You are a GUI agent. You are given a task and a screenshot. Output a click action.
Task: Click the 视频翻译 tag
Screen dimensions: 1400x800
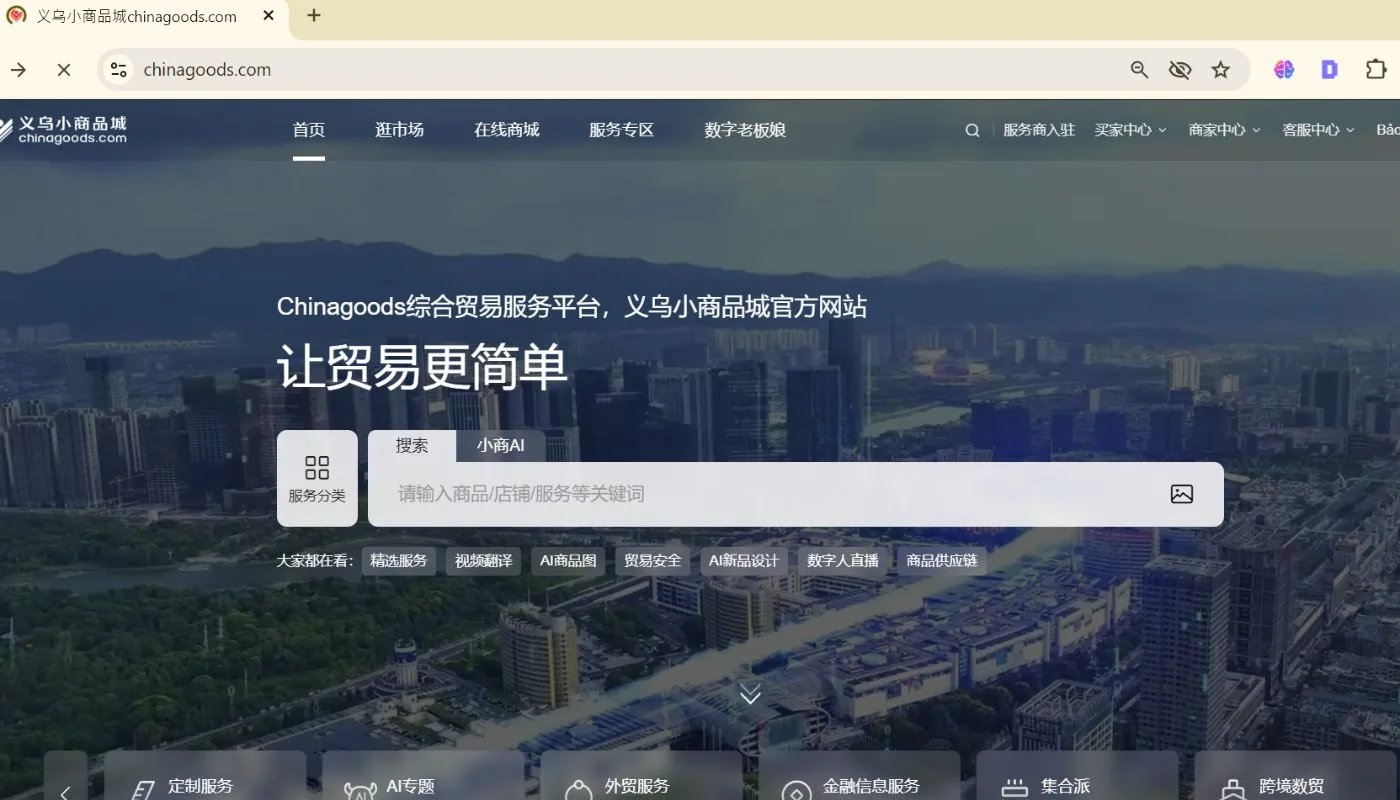pos(484,561)
